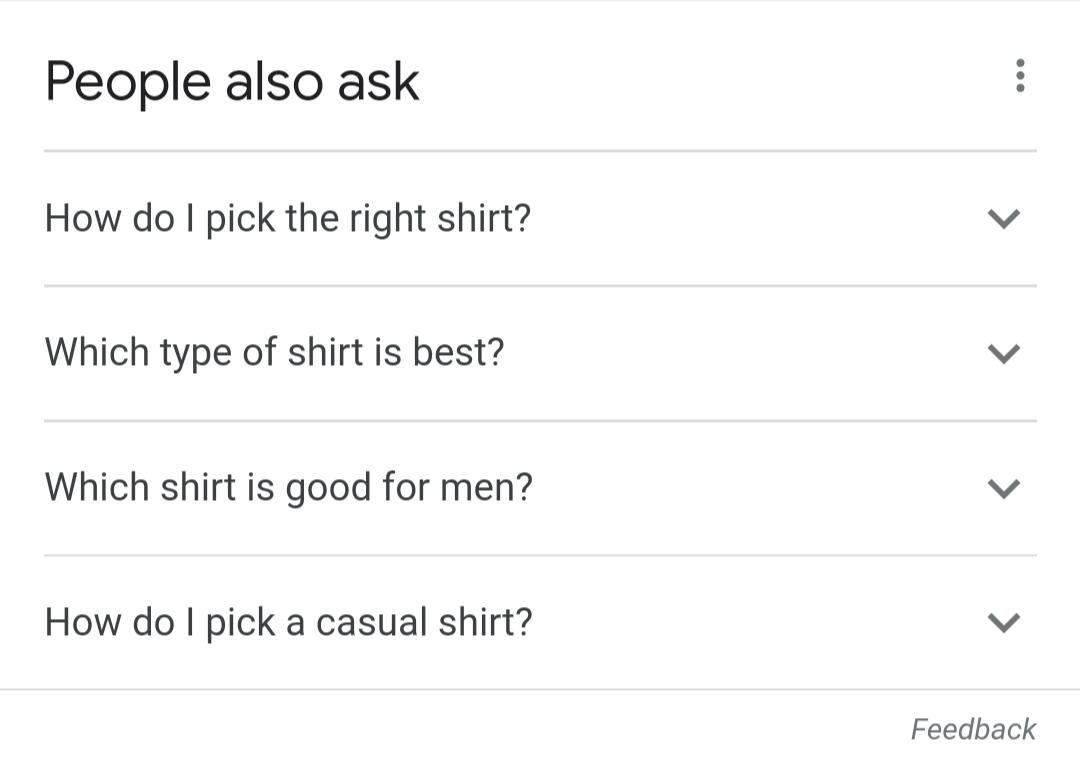Screen dimensions: 1080x767
Task: Tap the Feedback link
Action: (973, 729)
